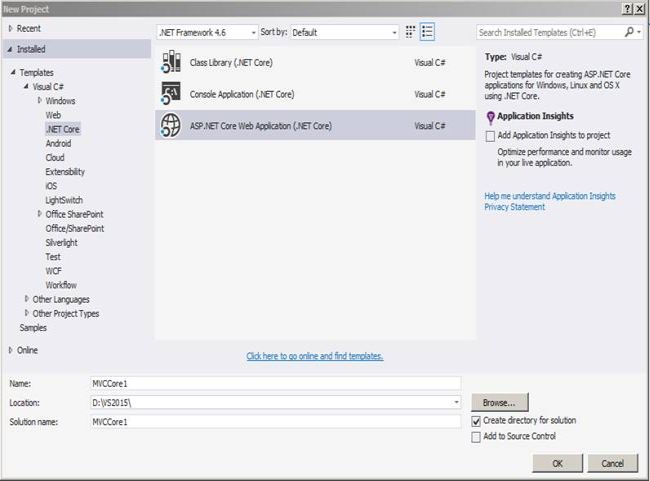This screenshot has height=481, width=650.
Task: Select Class Library (.NET Core) template name
Action: coord(231,63)
